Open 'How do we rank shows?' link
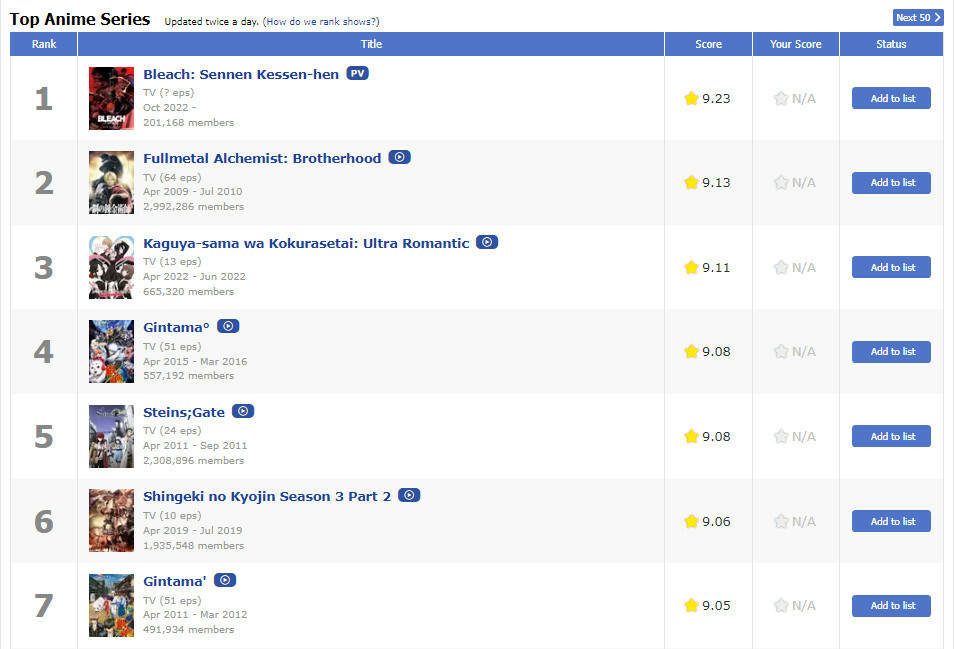The image size is (954, 649). 321,21
